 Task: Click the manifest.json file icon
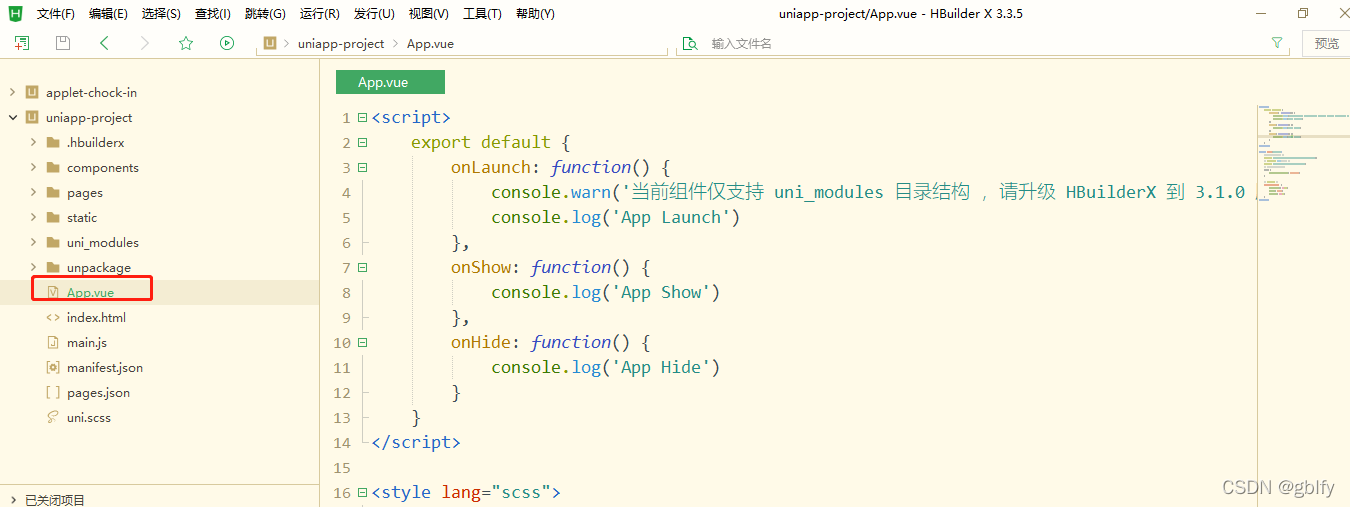point(53,367)
